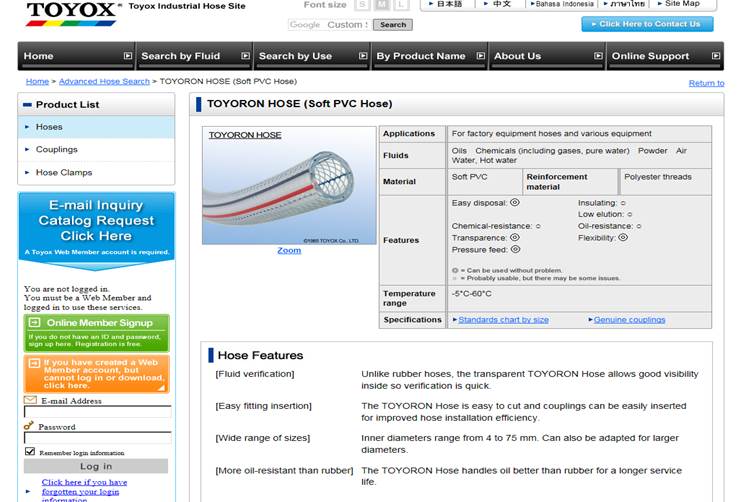This screenshot has height=502, width=739.
Task: Open Online Support menu
Action: coord(665,56)
